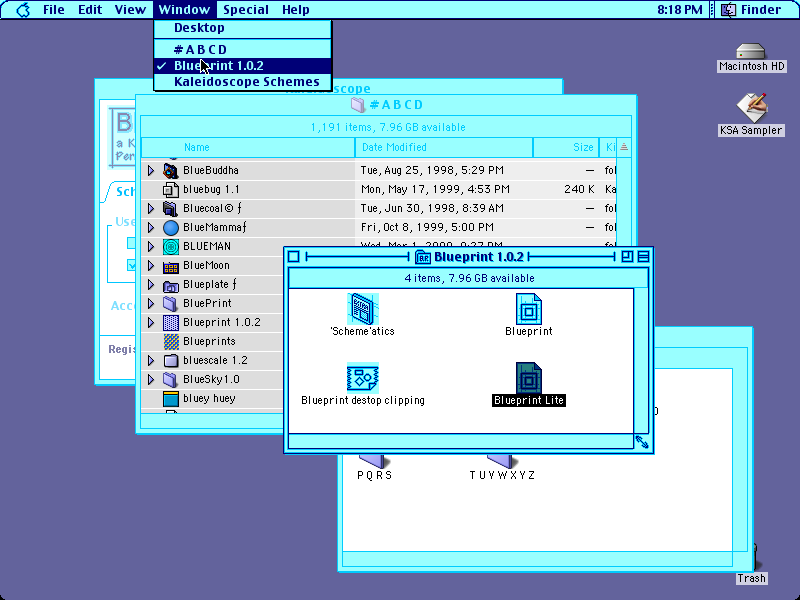Select the BlueSky1.0 folder icon

pyautogui.click(x=170, y=380)
